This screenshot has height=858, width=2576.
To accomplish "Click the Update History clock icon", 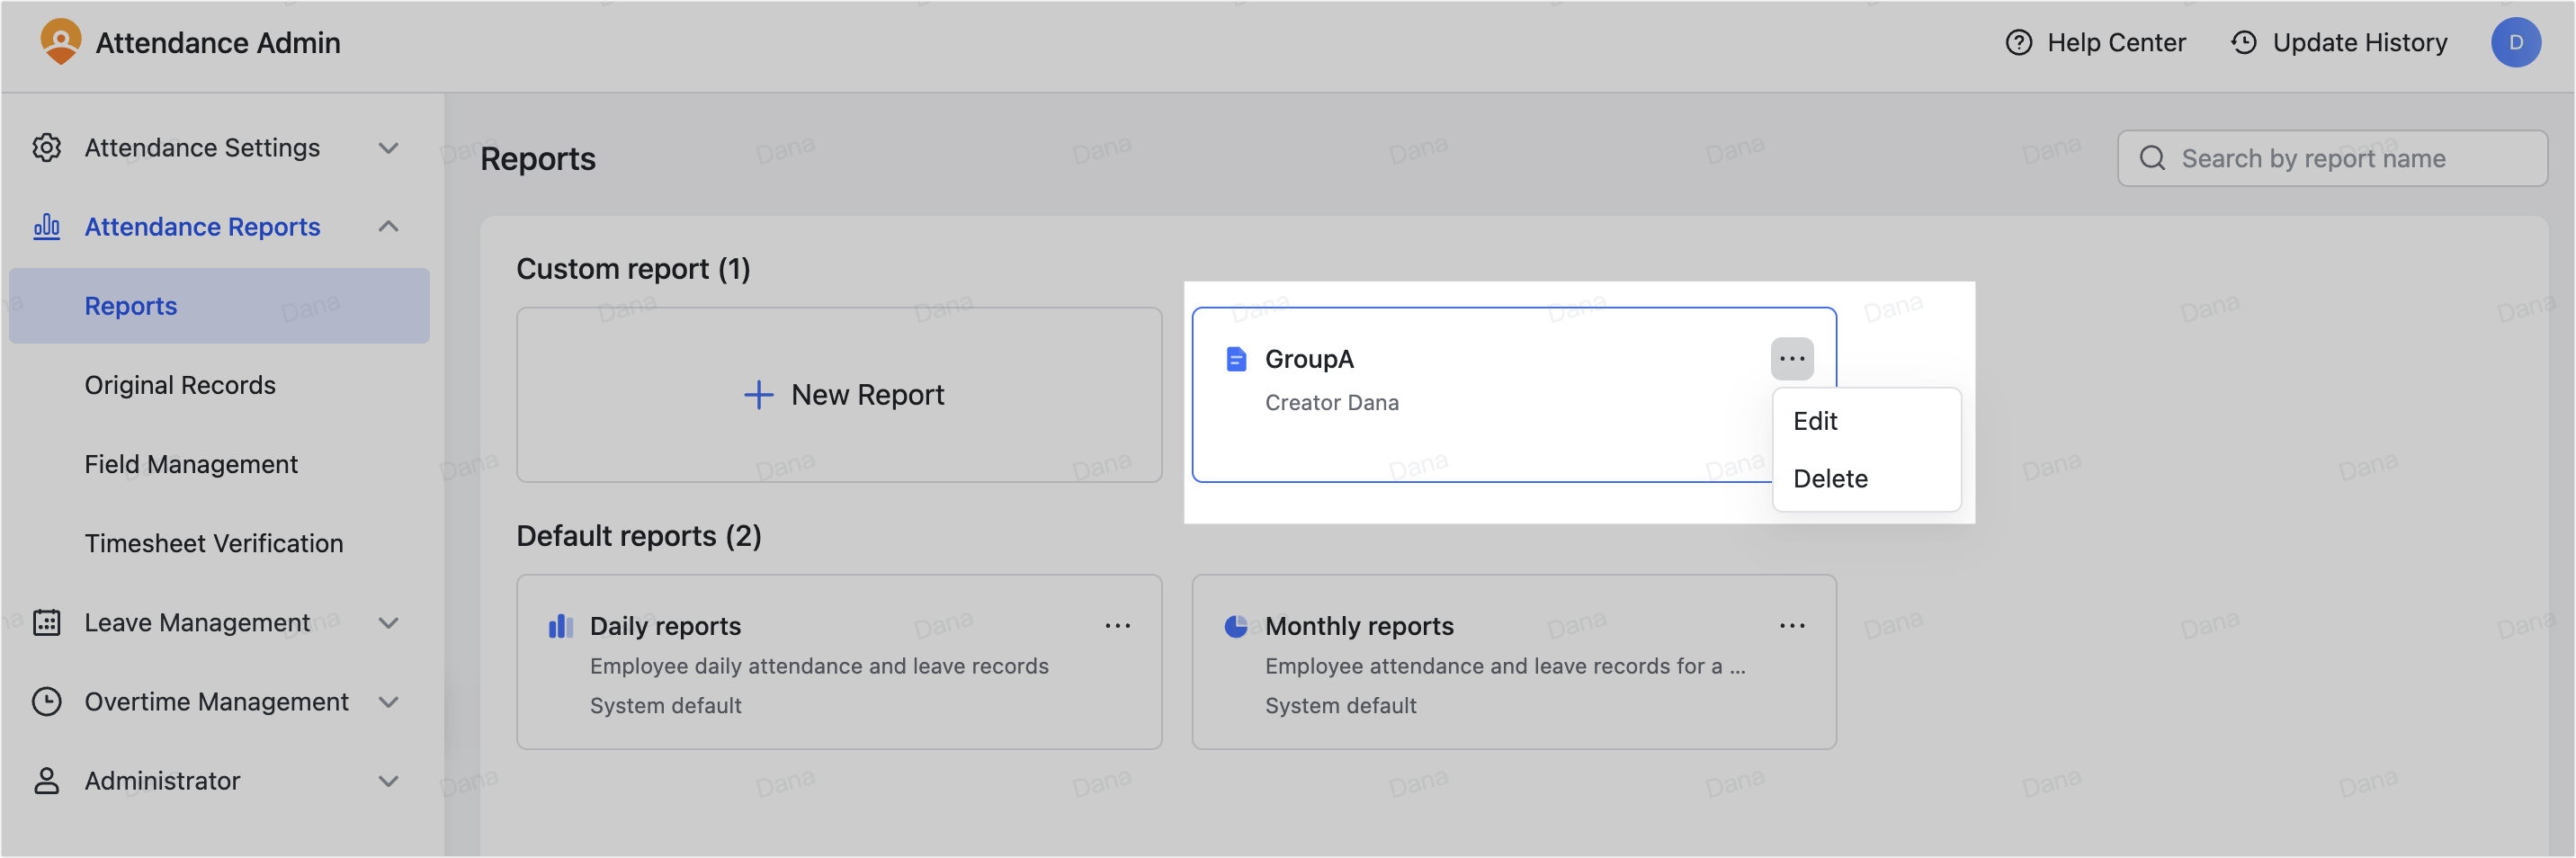I will pos(2243,42).
